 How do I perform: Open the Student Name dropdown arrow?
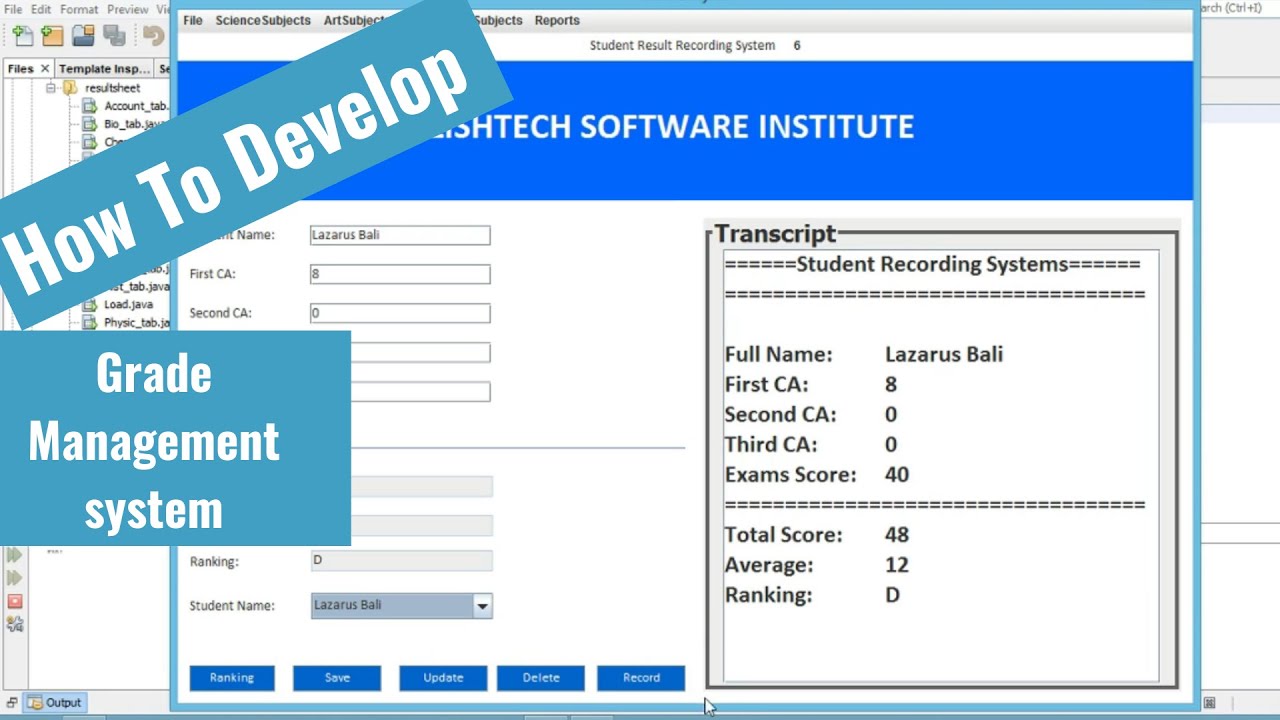pyautogui.click(x=482, y=606)
